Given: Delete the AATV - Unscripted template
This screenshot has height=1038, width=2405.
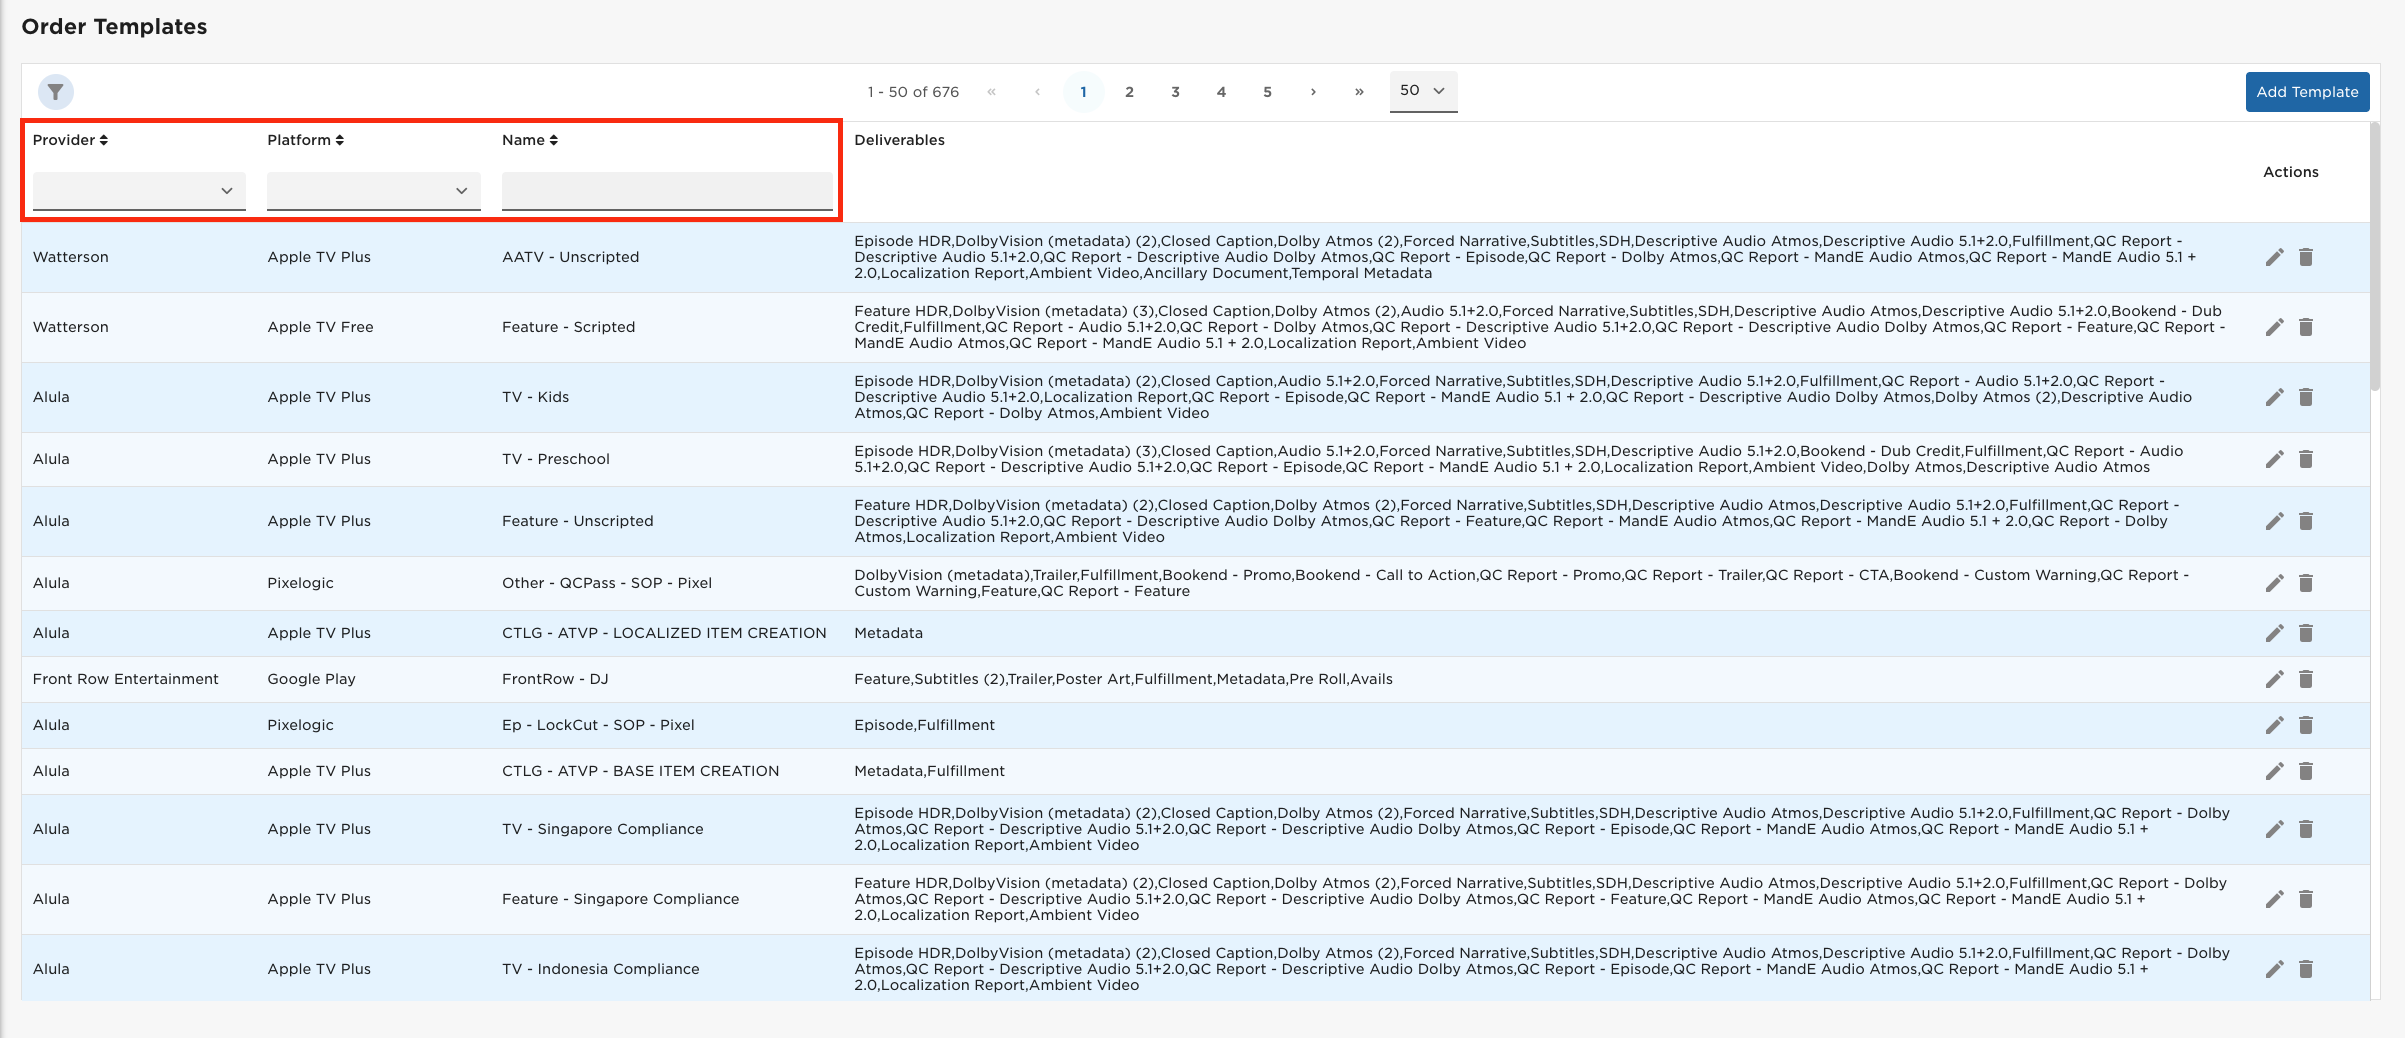Looking at the screenshot, I should pos(2306,257).
